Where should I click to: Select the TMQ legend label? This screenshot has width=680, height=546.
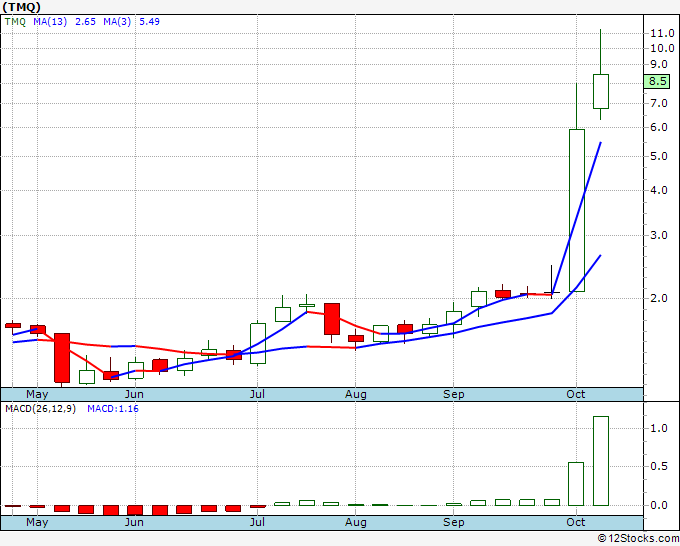15,22
